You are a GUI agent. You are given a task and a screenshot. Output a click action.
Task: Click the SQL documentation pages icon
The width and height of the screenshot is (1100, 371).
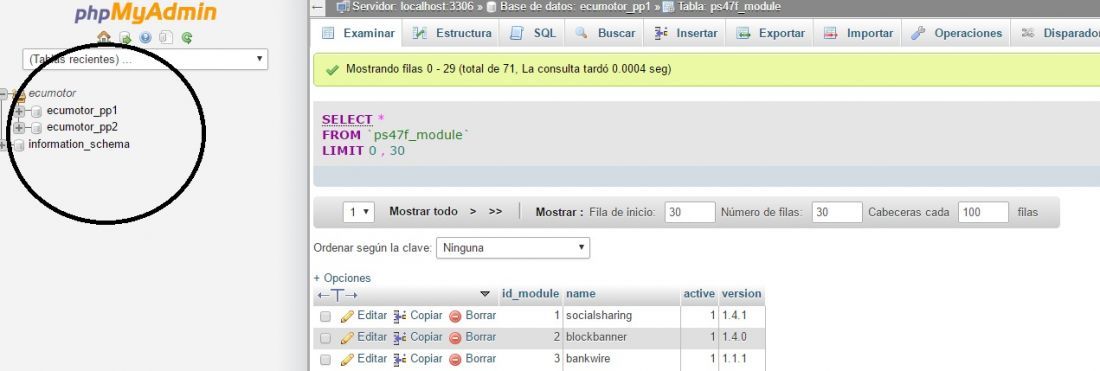click(166, 38)
